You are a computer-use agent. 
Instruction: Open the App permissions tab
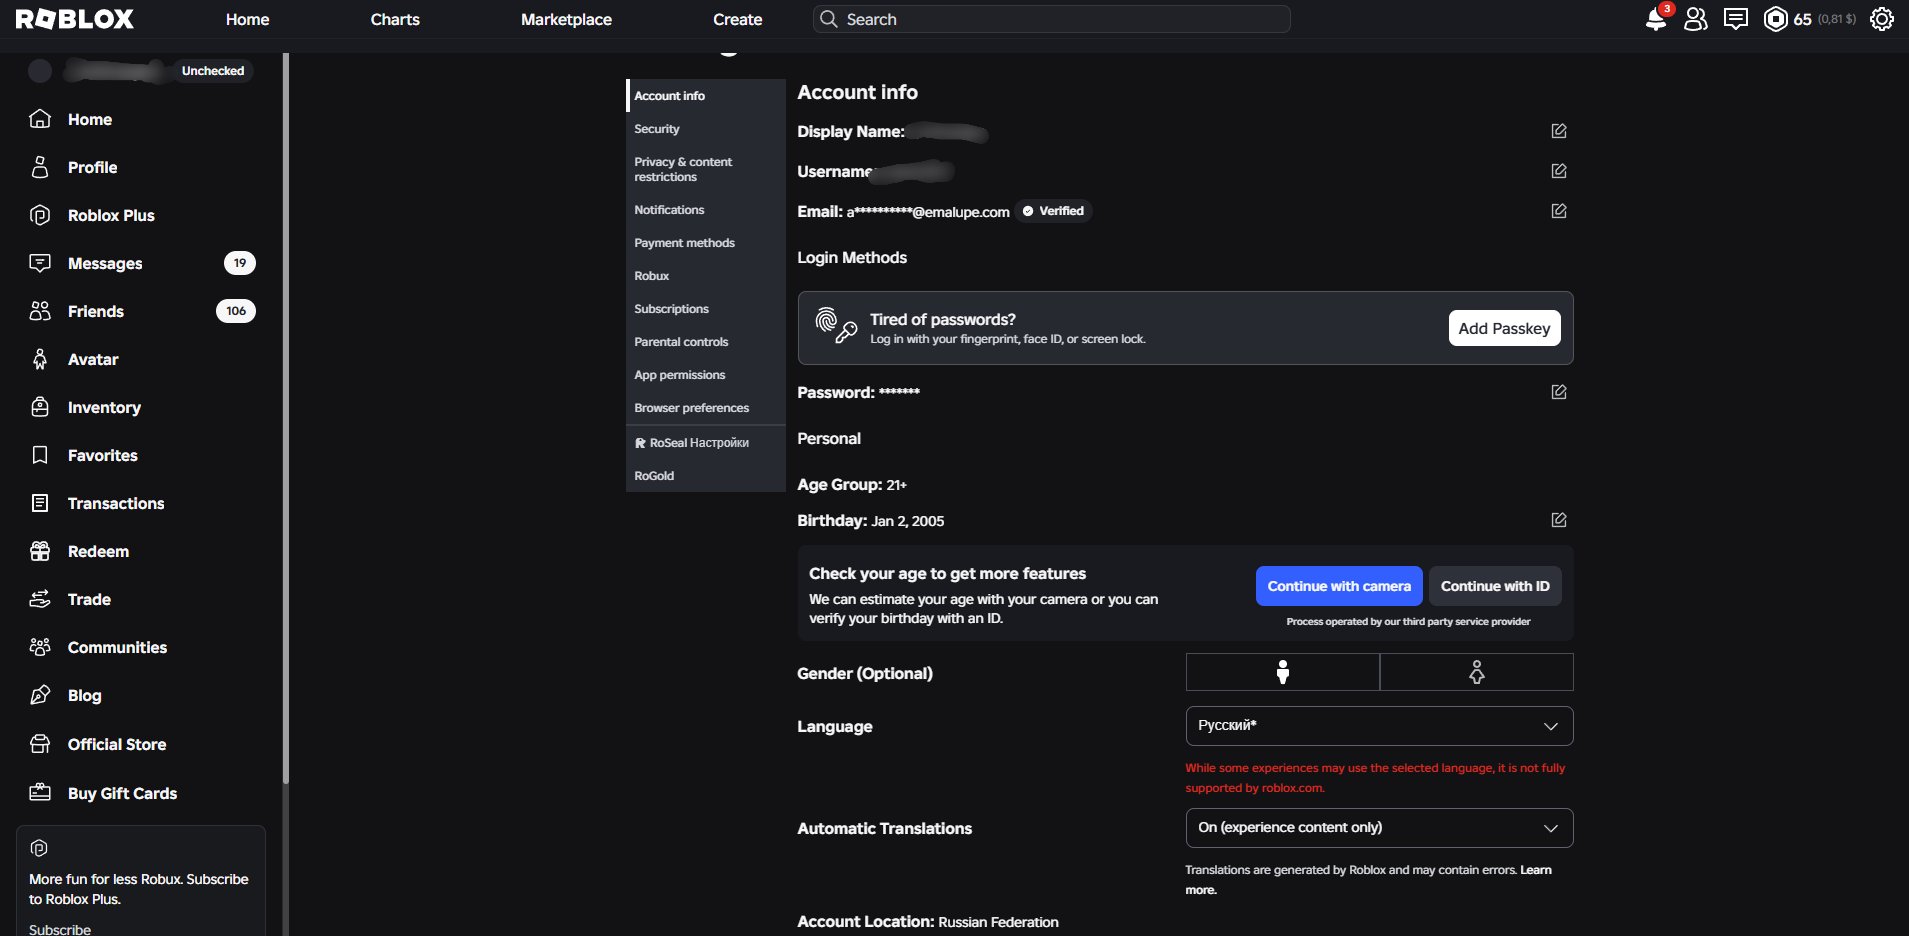click(x=706, y=375)
